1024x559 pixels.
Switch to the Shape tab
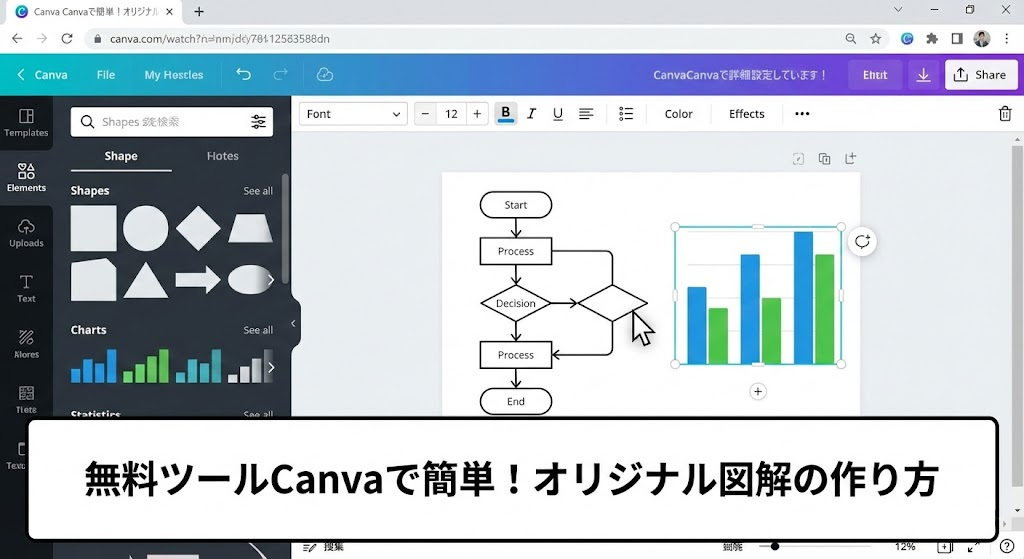click(x=121, y=156)
